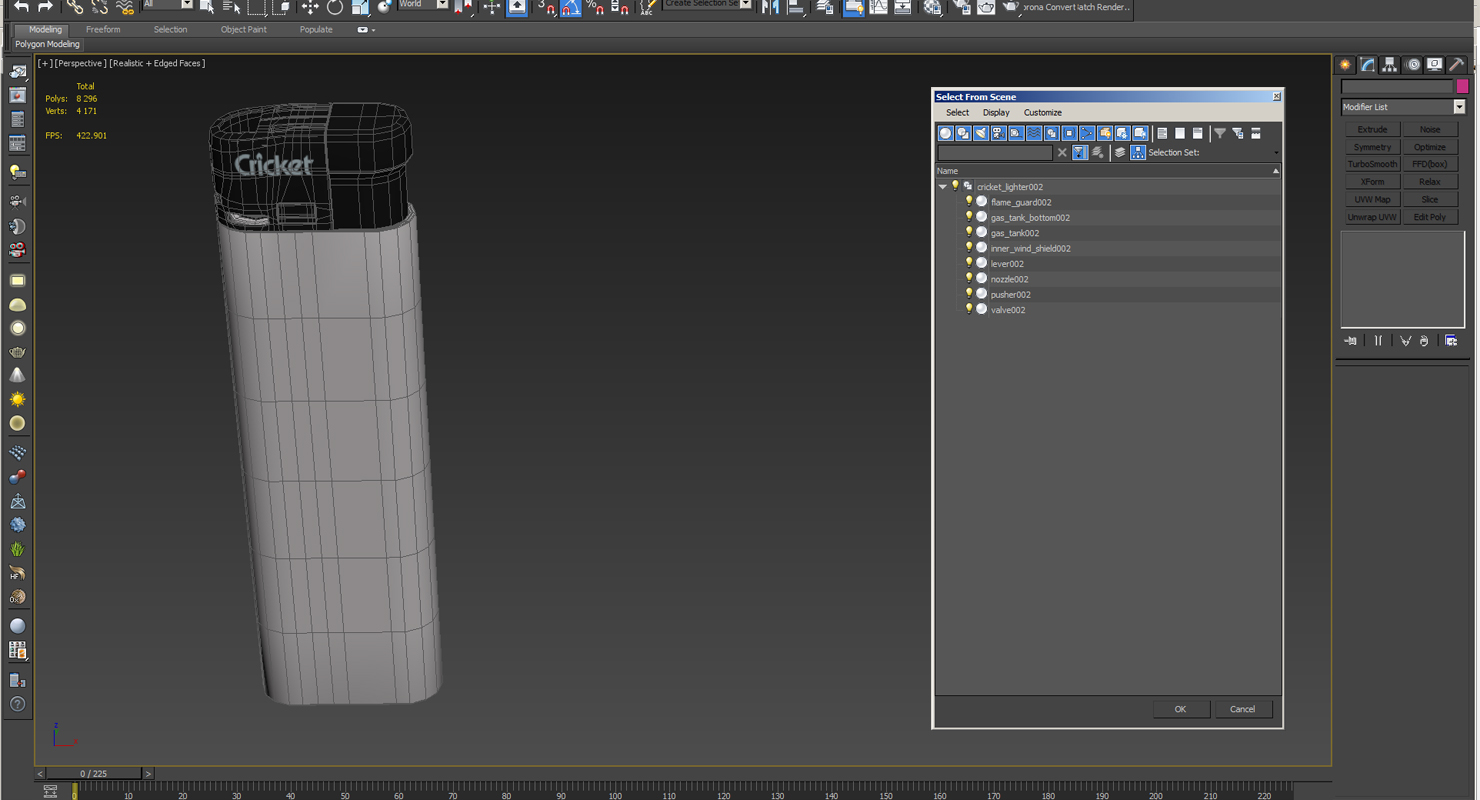Step the time slider forward one frame

coord(148,774)
